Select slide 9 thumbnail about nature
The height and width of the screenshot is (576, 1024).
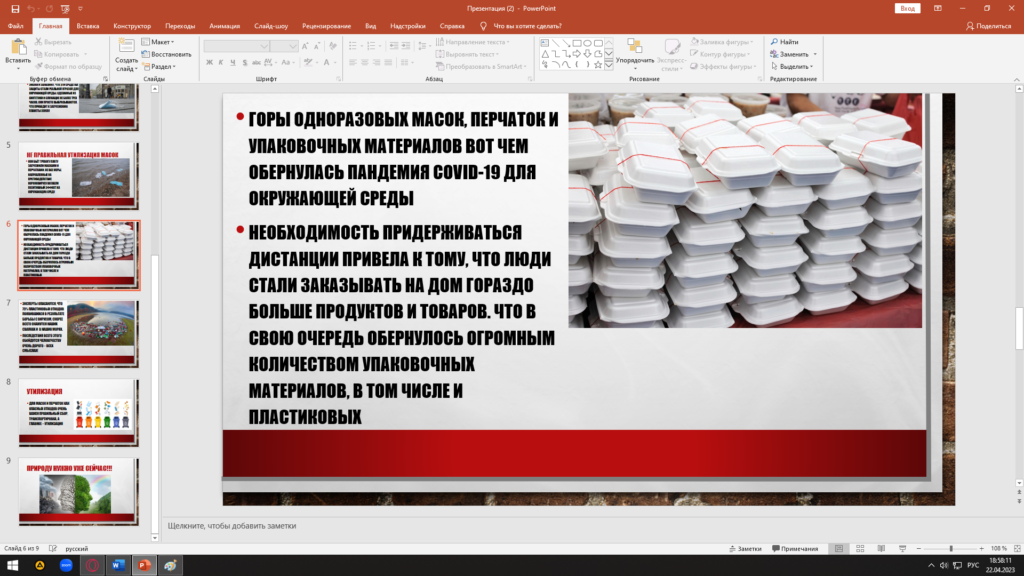click(x=78, y=492)
